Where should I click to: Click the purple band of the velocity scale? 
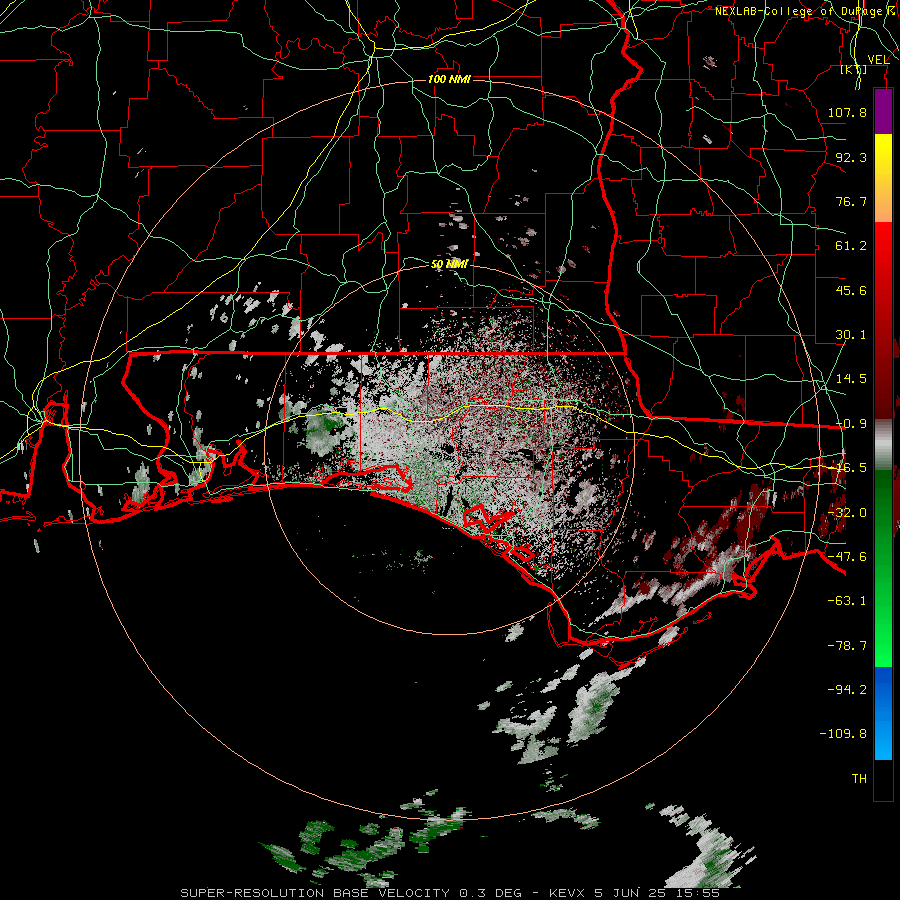coord(883,112)
